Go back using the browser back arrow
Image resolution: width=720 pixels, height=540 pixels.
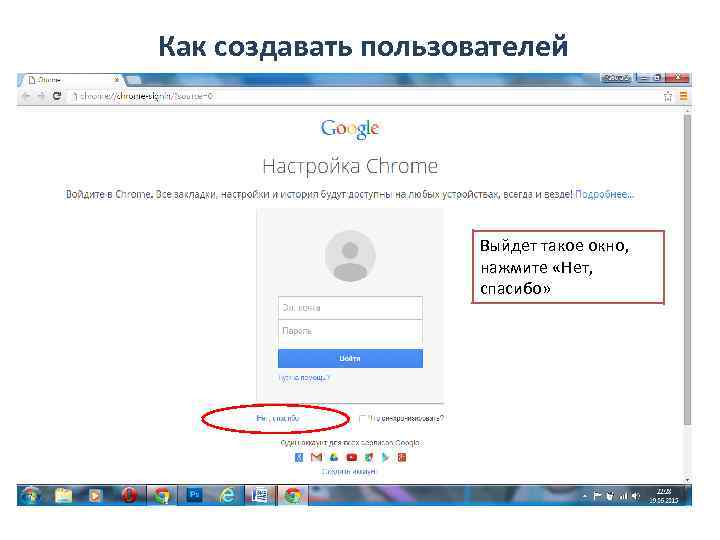26,96
